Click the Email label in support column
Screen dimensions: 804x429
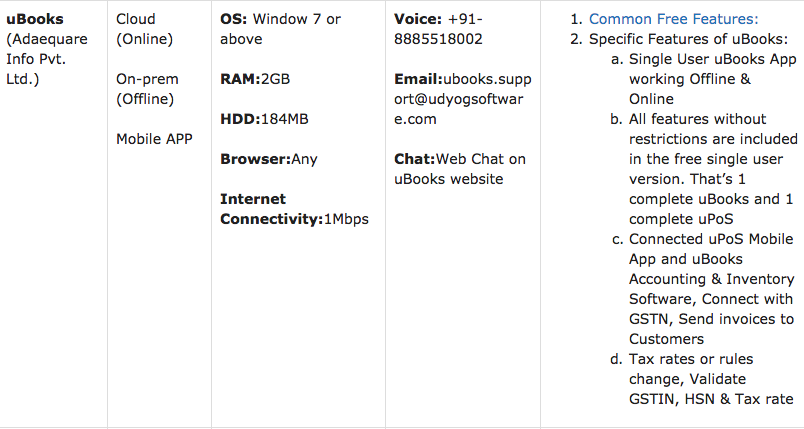(x=418, y=79)
